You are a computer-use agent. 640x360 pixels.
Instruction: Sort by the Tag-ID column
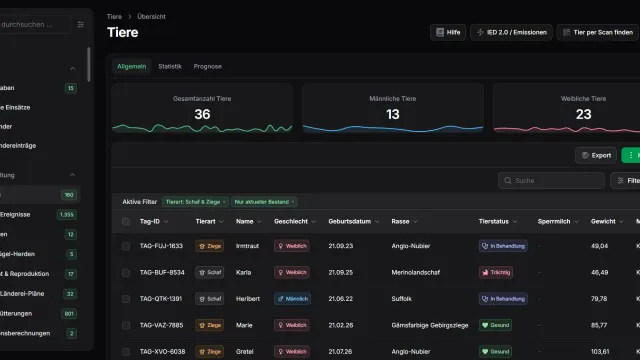click(x=154, y=222)
